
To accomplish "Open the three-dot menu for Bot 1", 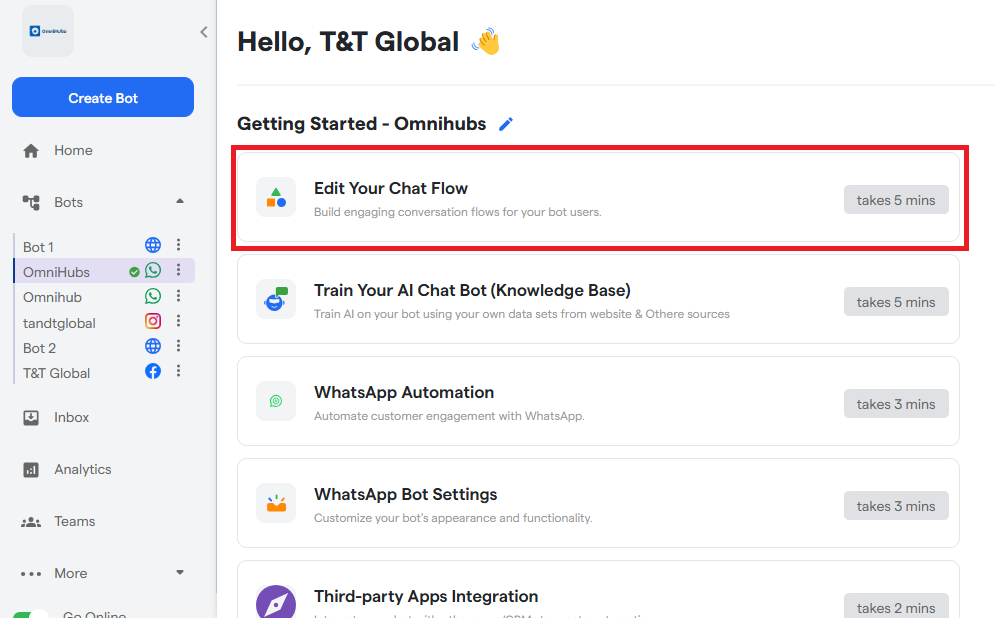I will (179, 245).
